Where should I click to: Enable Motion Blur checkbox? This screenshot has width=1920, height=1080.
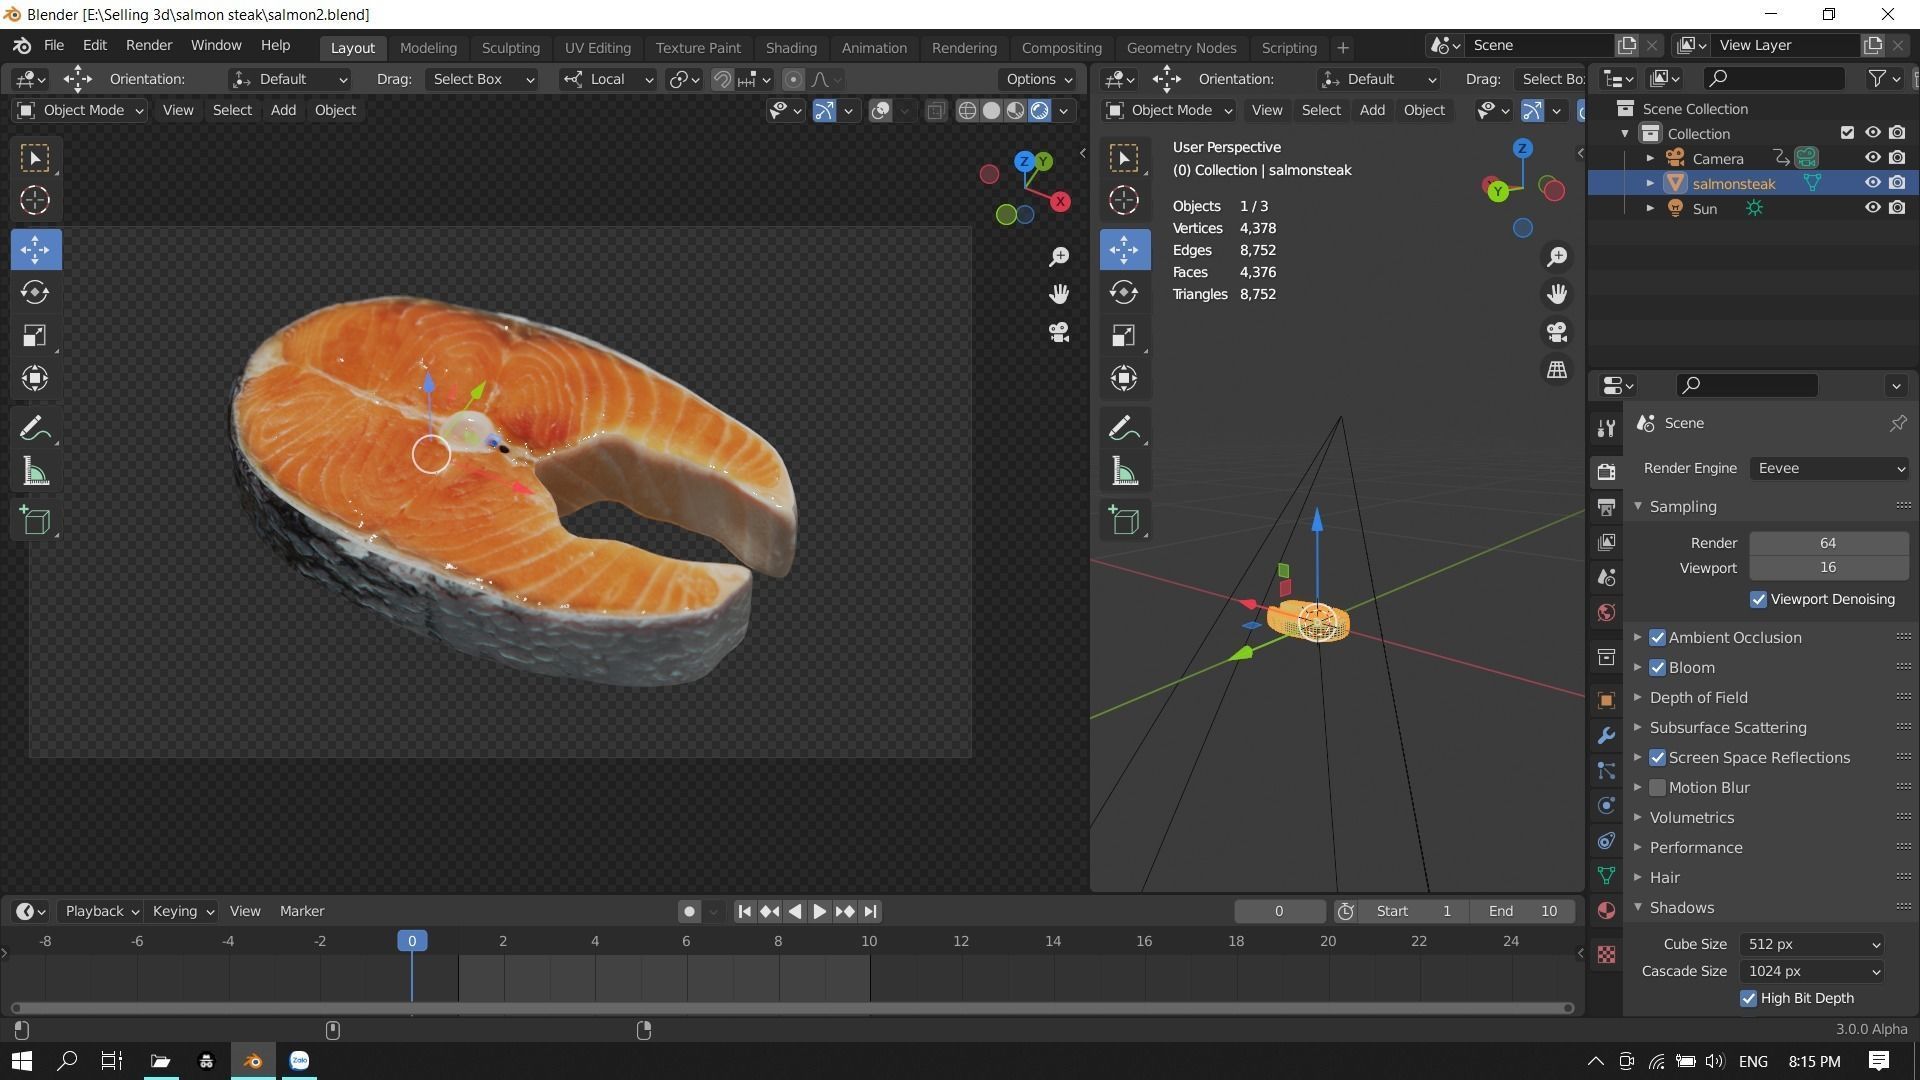[x=1657, y=788]
